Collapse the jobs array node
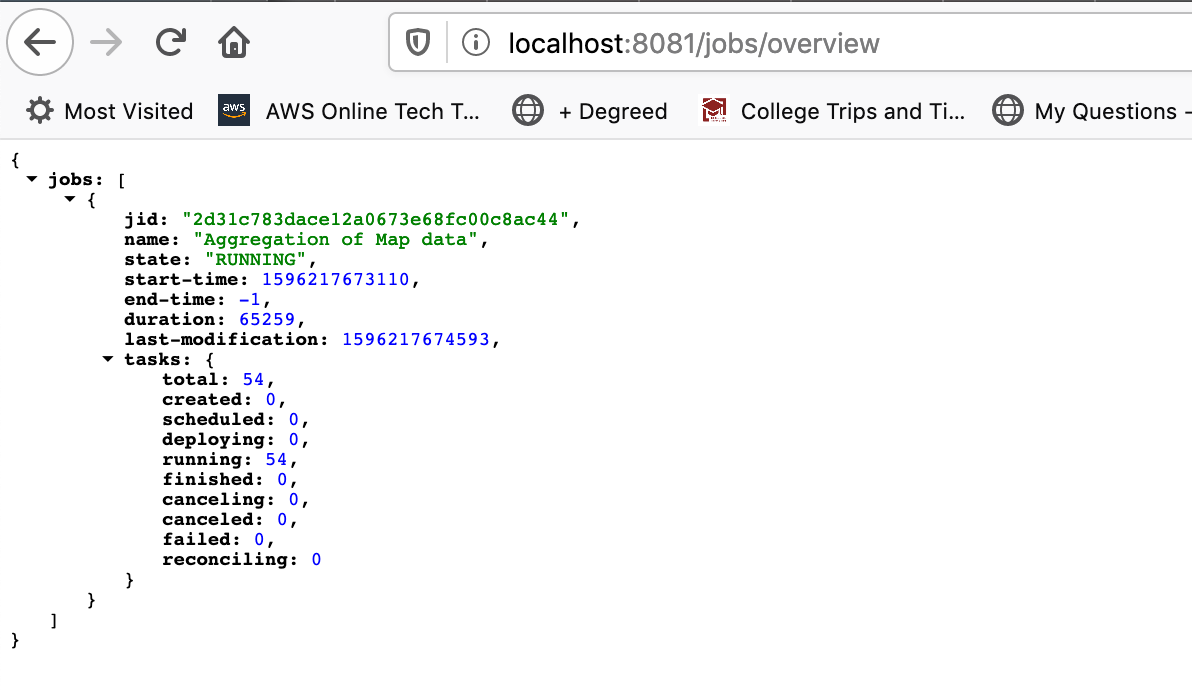Image resolution: width=1192 pixels, height=692 pixels. click(32, 179)
